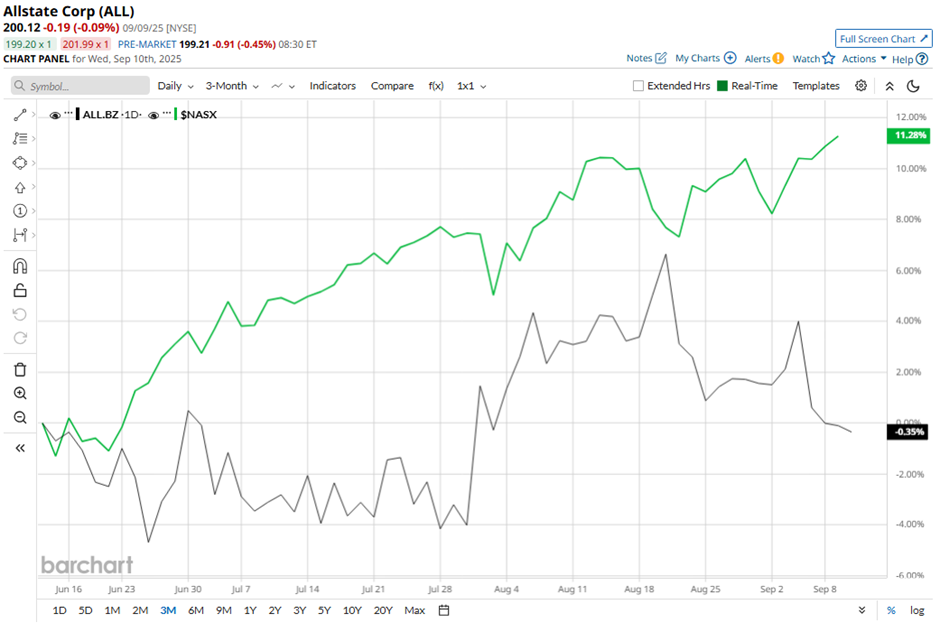Viewport: 940px width, 623px height.
Task: Collapse the chart header panel
Action: pyautogui.click(x=890, y=86)
